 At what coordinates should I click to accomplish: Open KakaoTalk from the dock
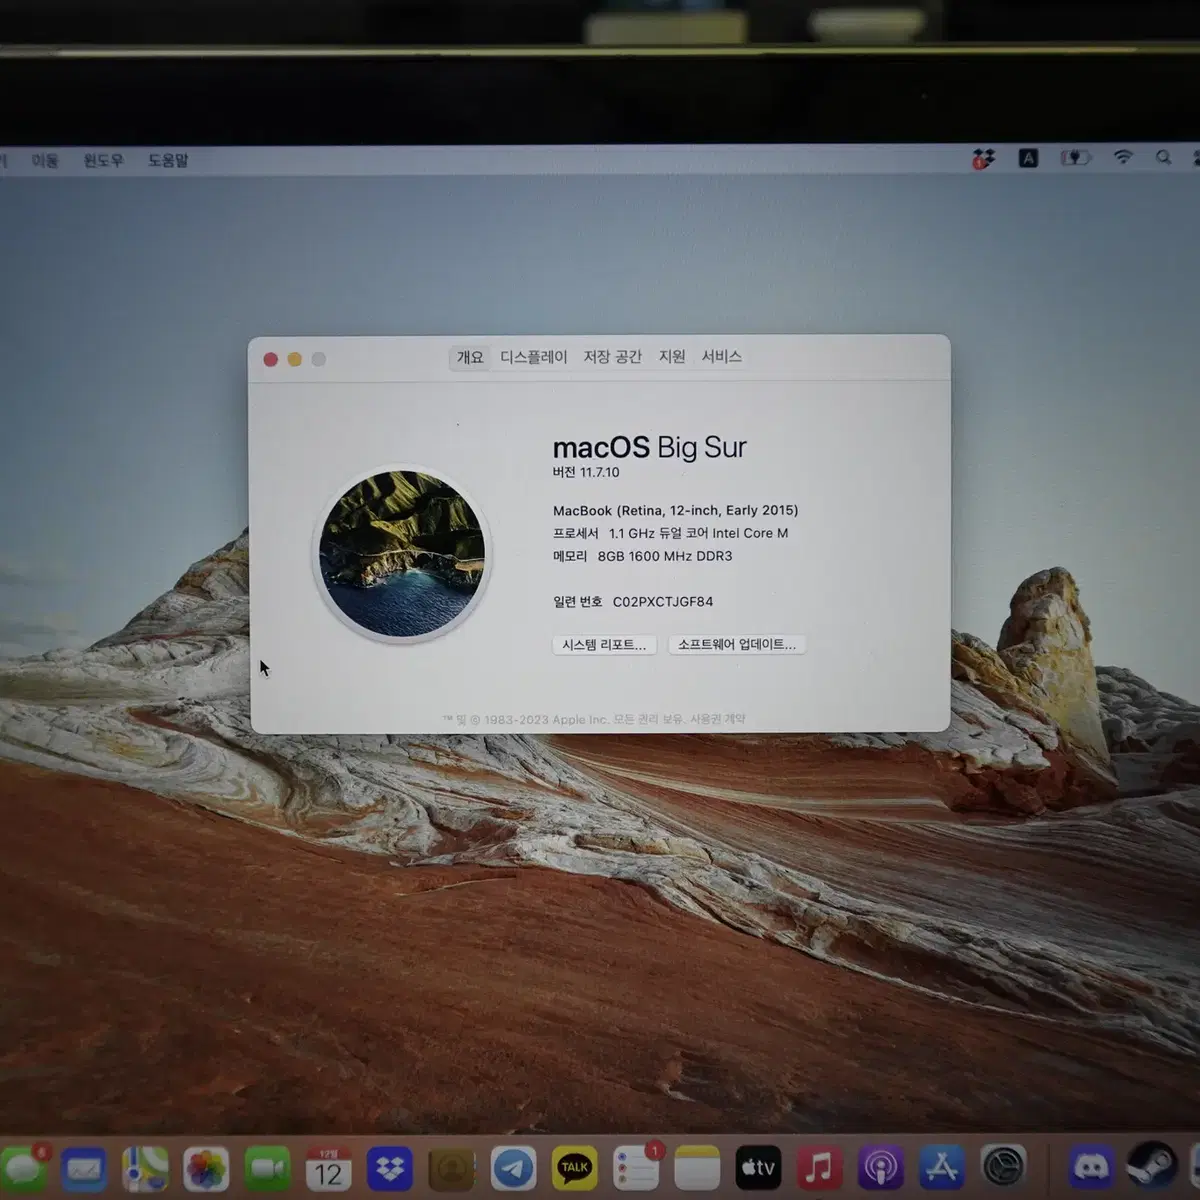click(x=575, y=1168)
